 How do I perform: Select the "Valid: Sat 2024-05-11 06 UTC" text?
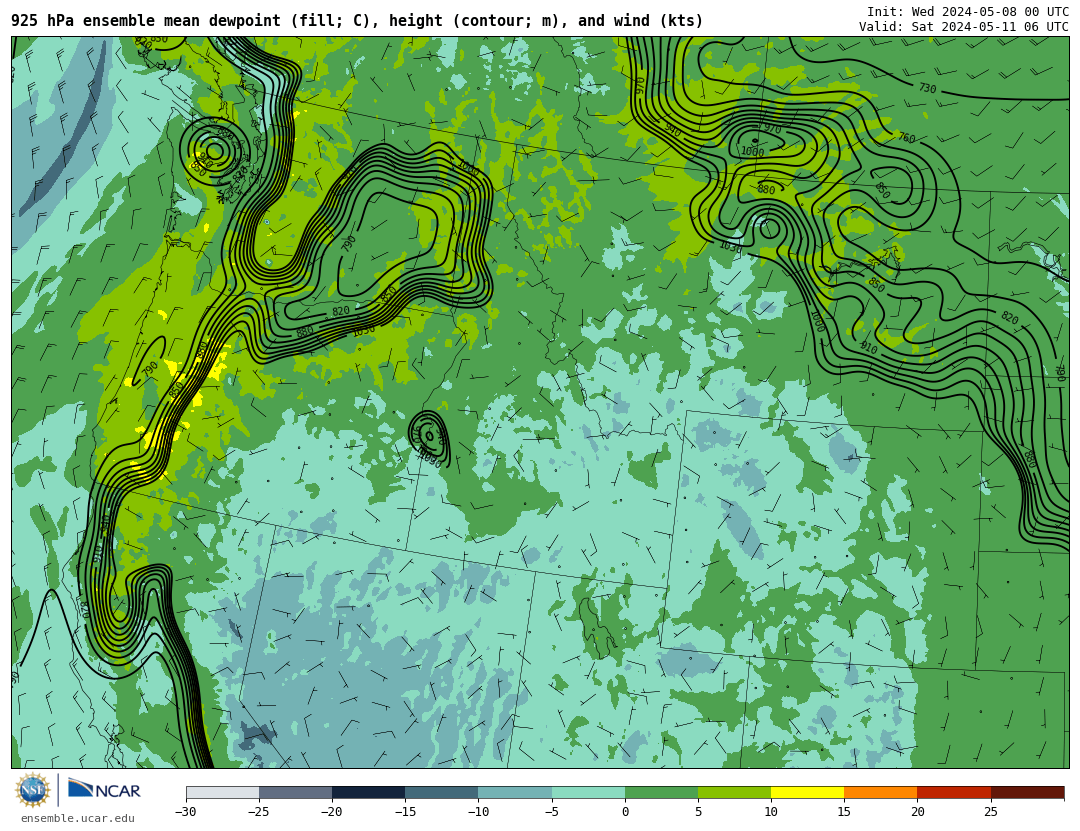click(964, 27)
